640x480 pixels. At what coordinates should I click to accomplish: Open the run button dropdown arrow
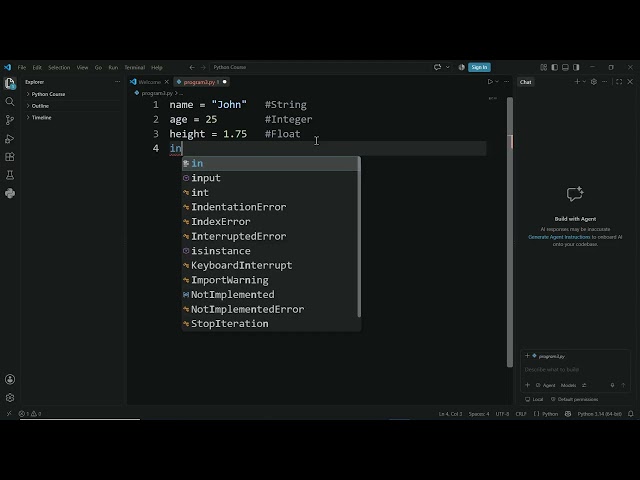click(497, 82)
